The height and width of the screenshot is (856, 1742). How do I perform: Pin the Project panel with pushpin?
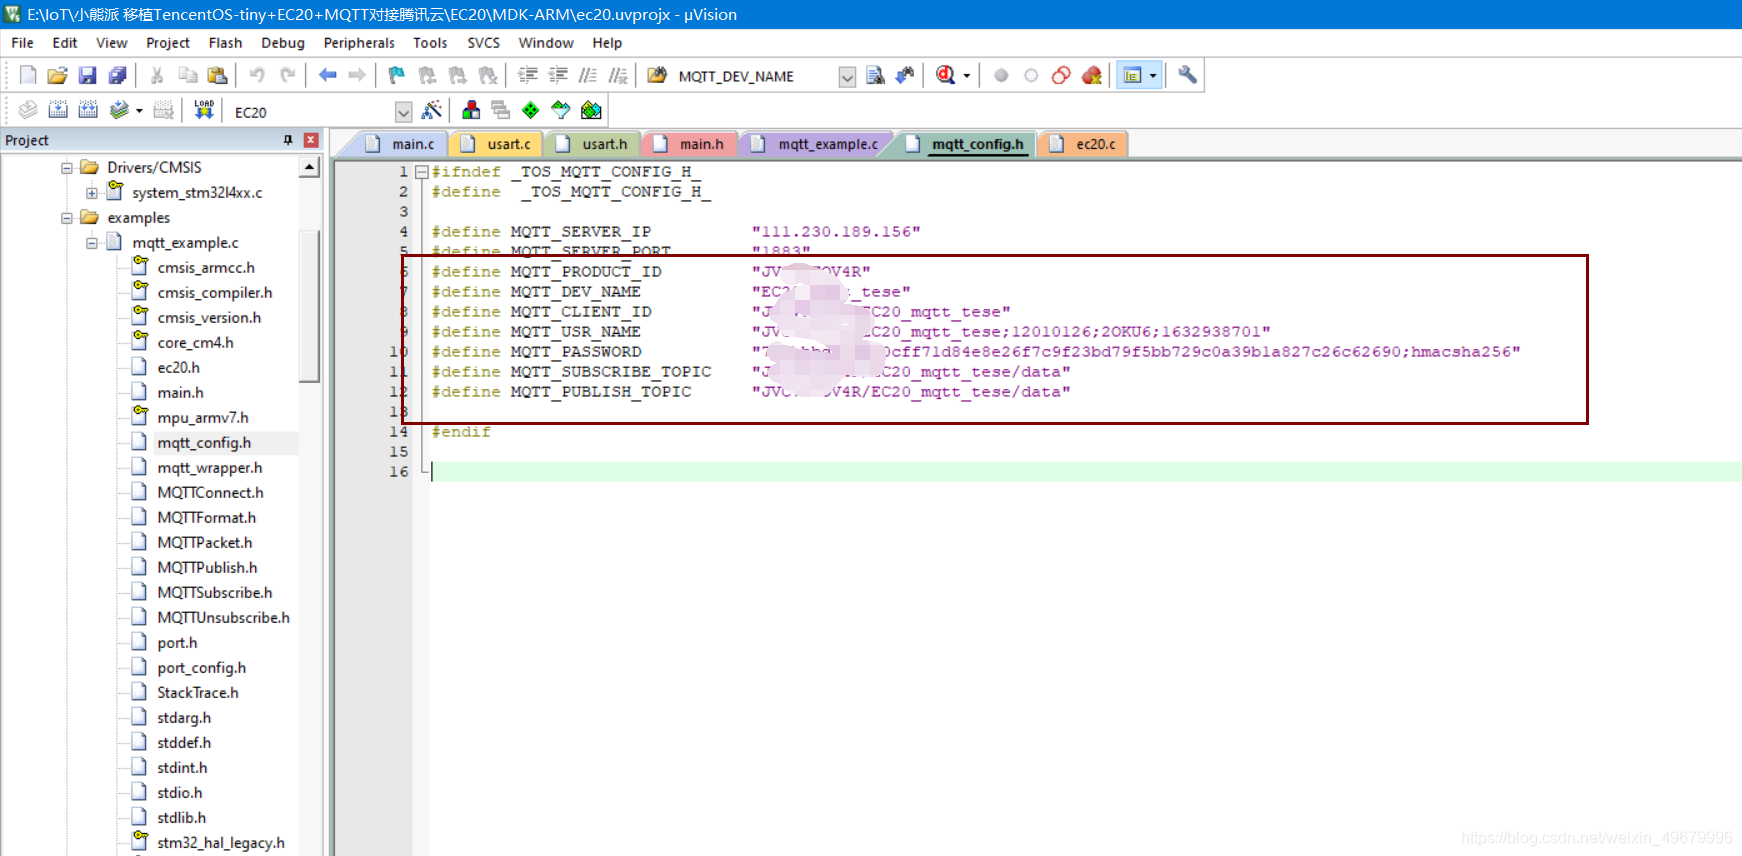coord(288,140)
